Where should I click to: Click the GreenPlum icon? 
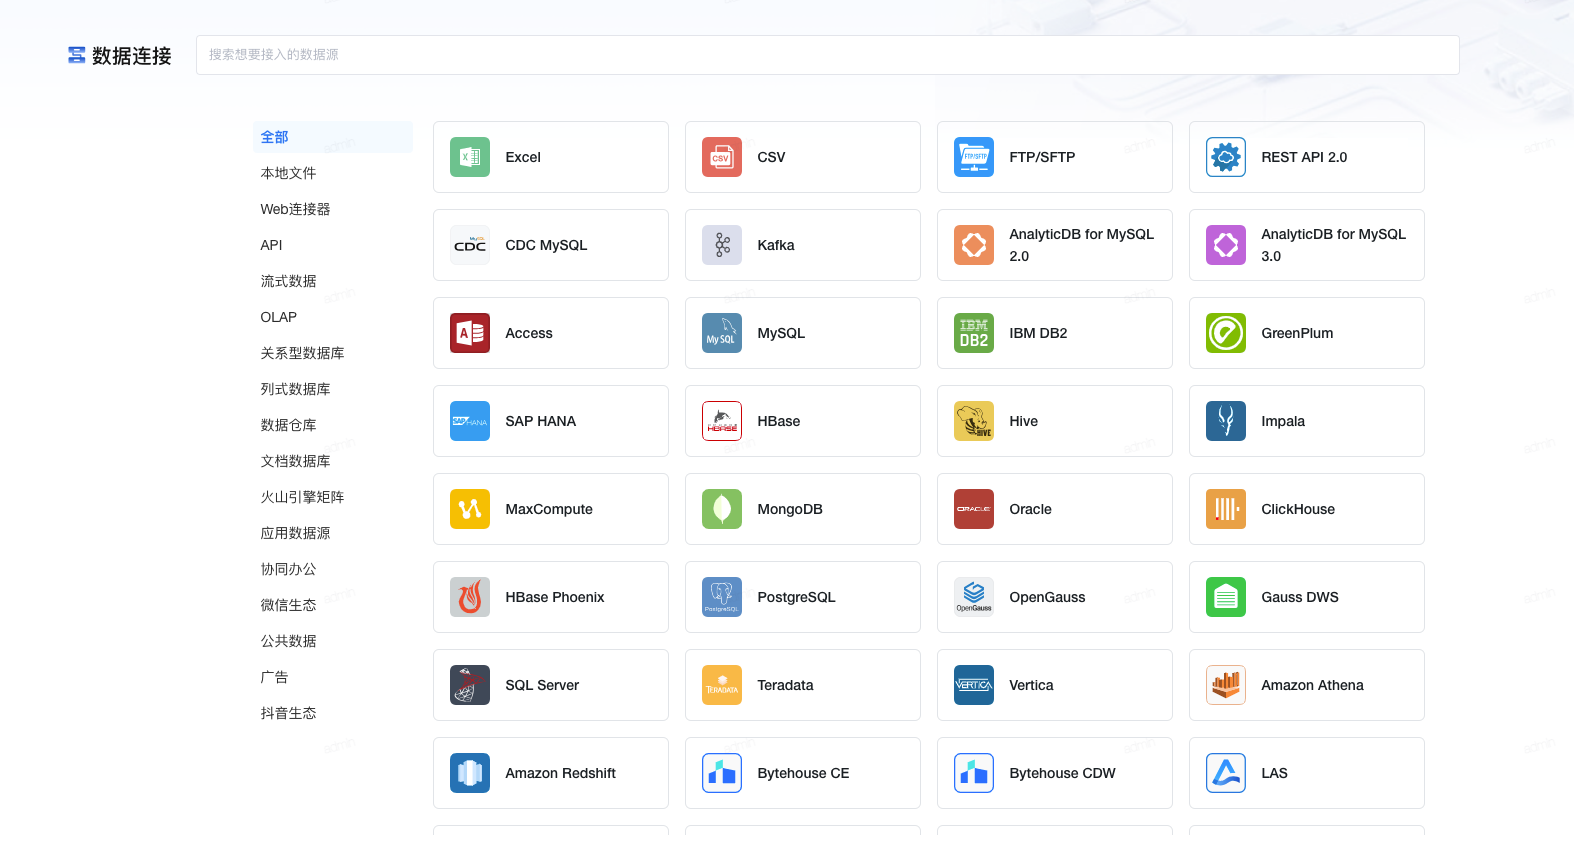click(x=1226, y=333)
